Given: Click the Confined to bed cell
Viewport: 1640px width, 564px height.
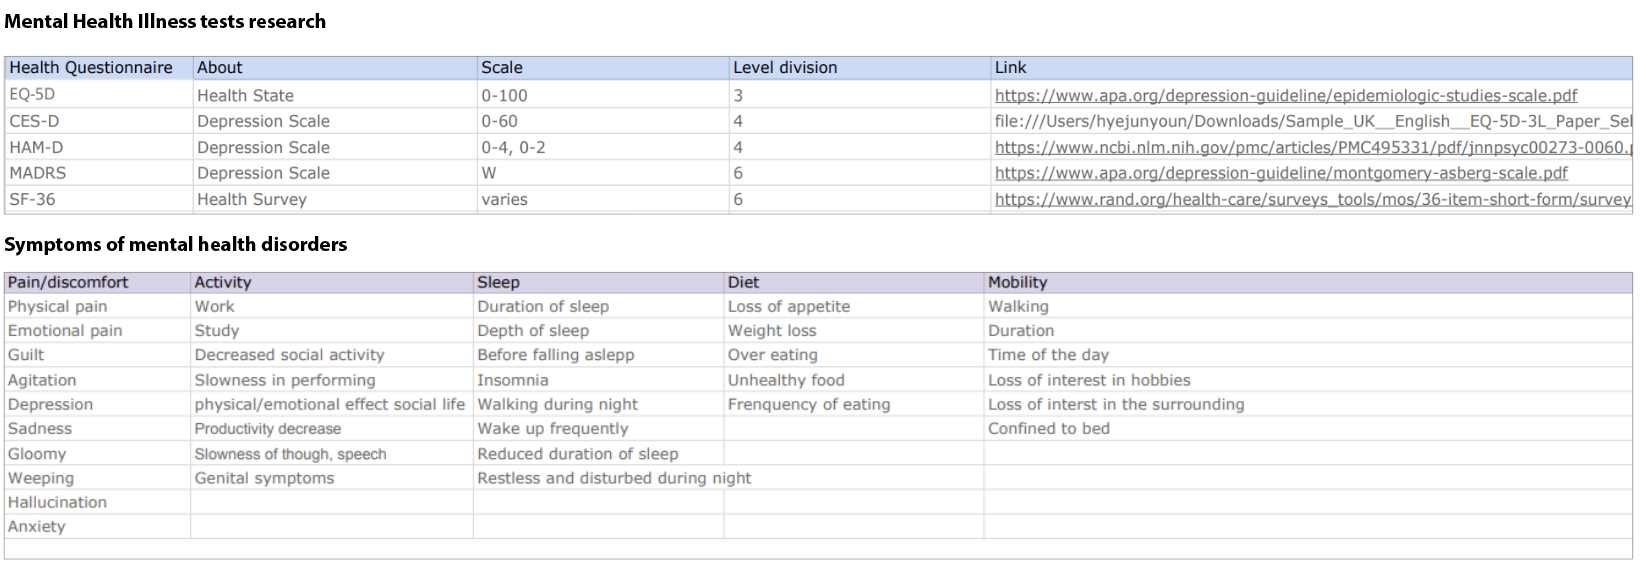Looking at the screenshot, I should [x=1048, y=428].
